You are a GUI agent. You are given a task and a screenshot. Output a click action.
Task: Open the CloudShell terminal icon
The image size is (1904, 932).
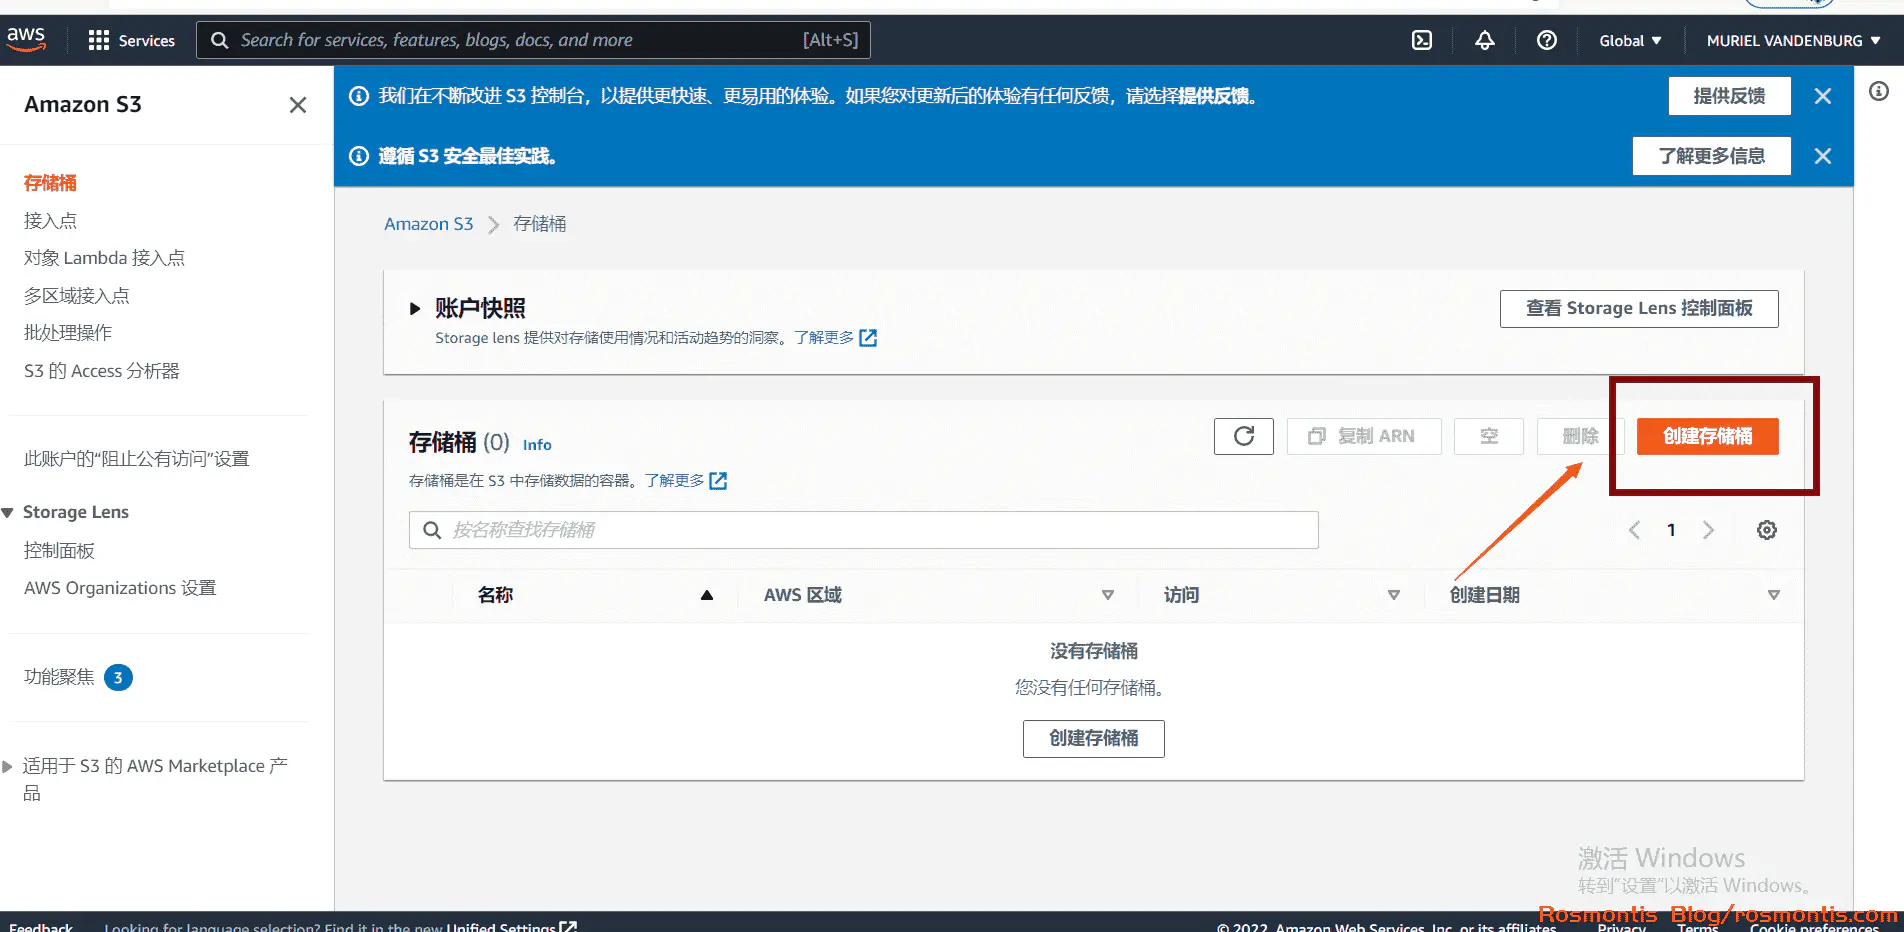(1422, 40)
